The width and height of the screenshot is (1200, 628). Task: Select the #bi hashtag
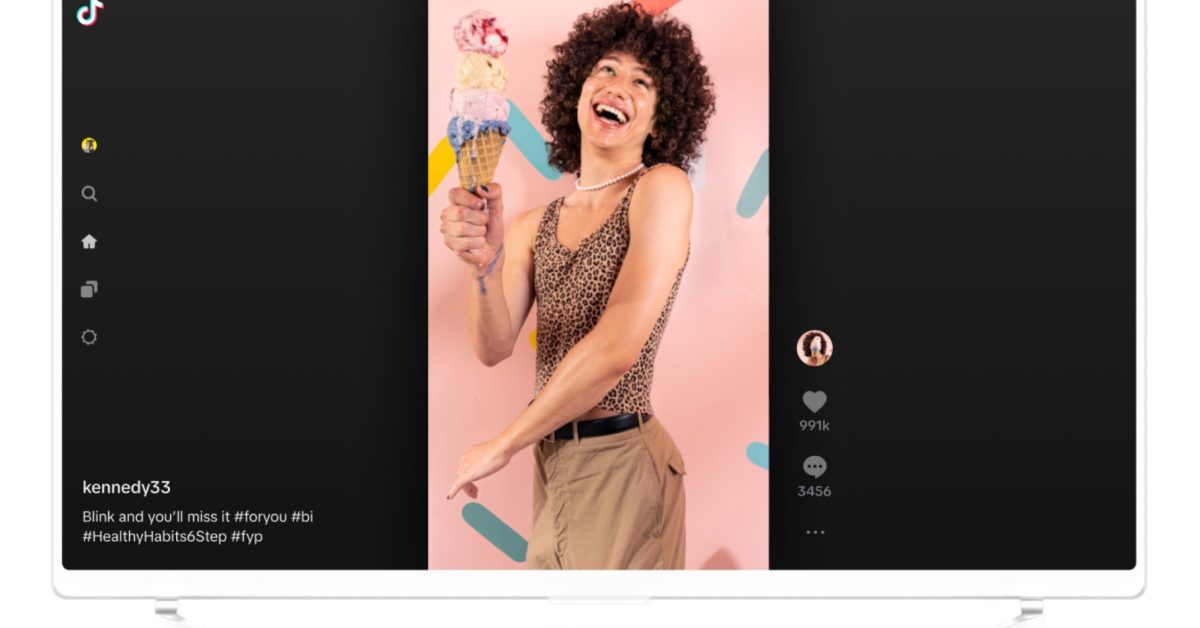(x=302, y=517)
